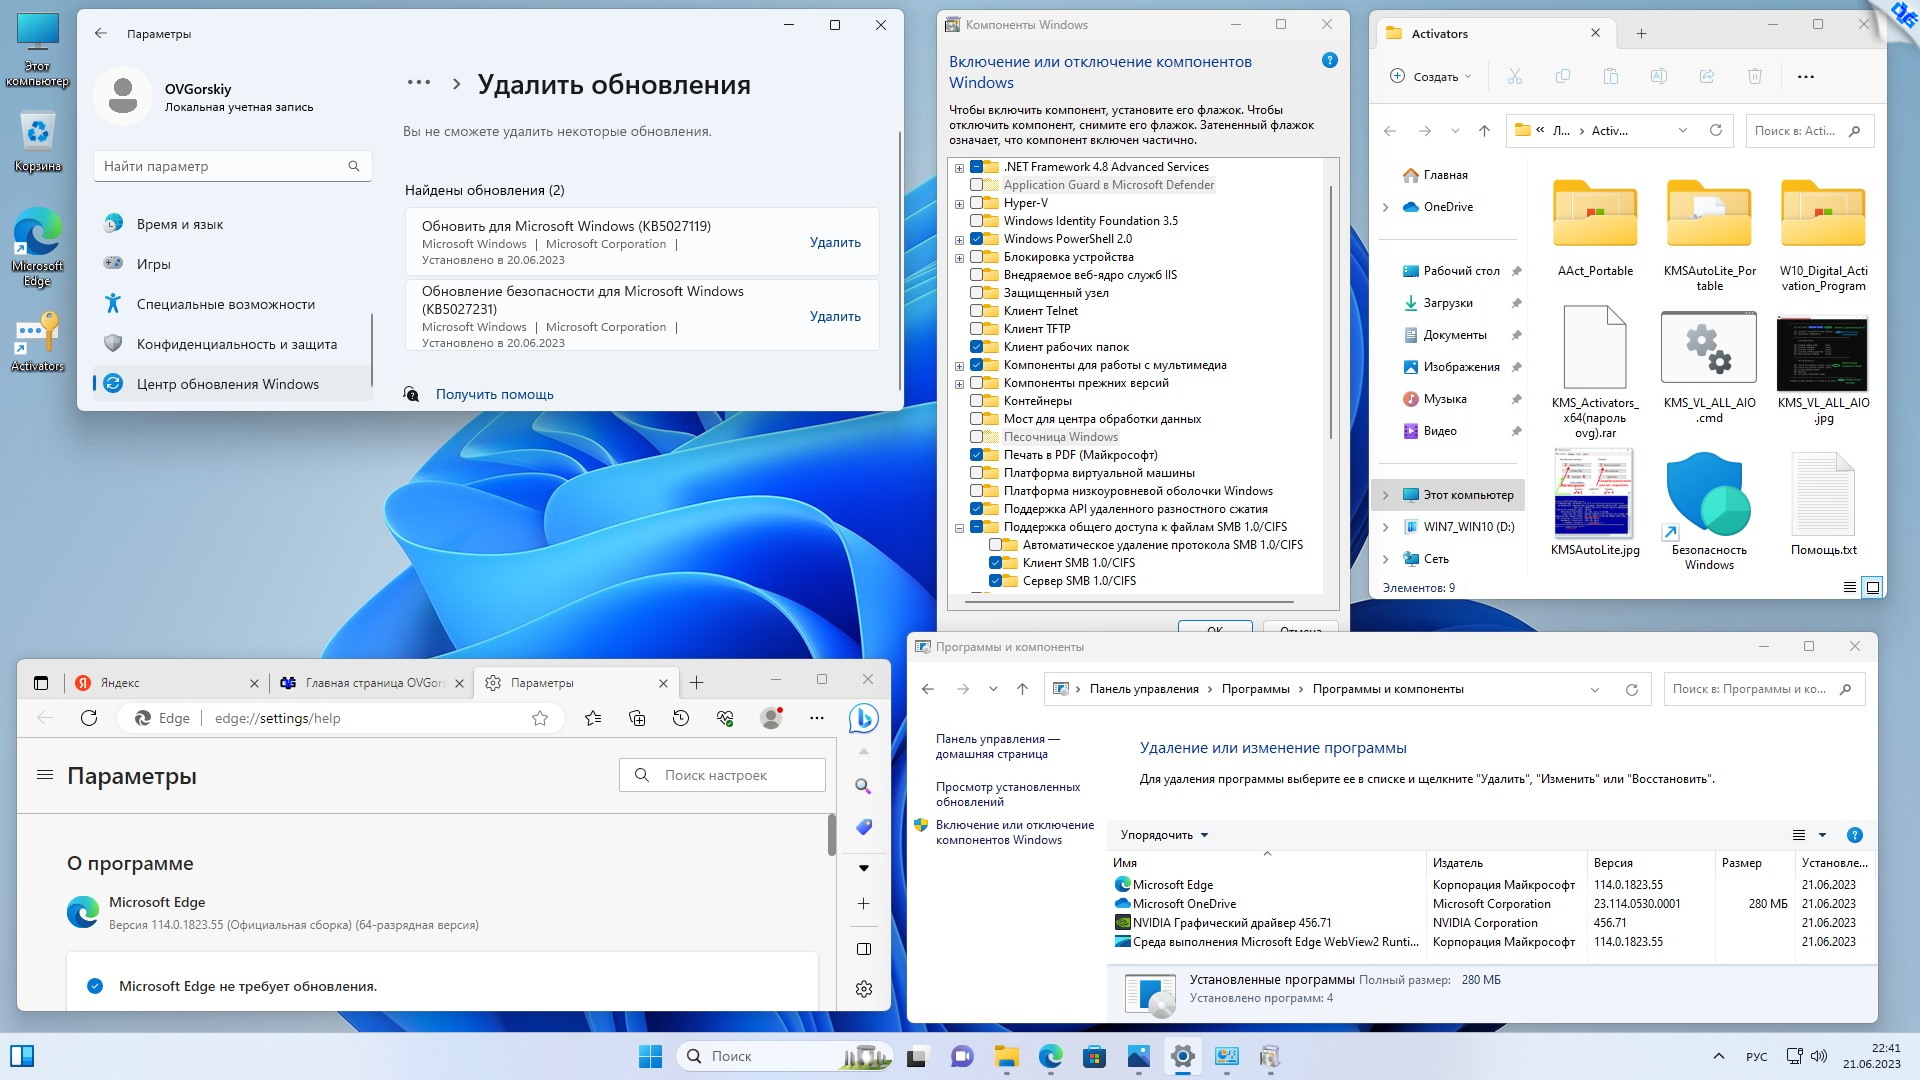Enable Клиент Telnet checkbox
This screenshot has height=1080, width=1920.
tap(977, 311)
